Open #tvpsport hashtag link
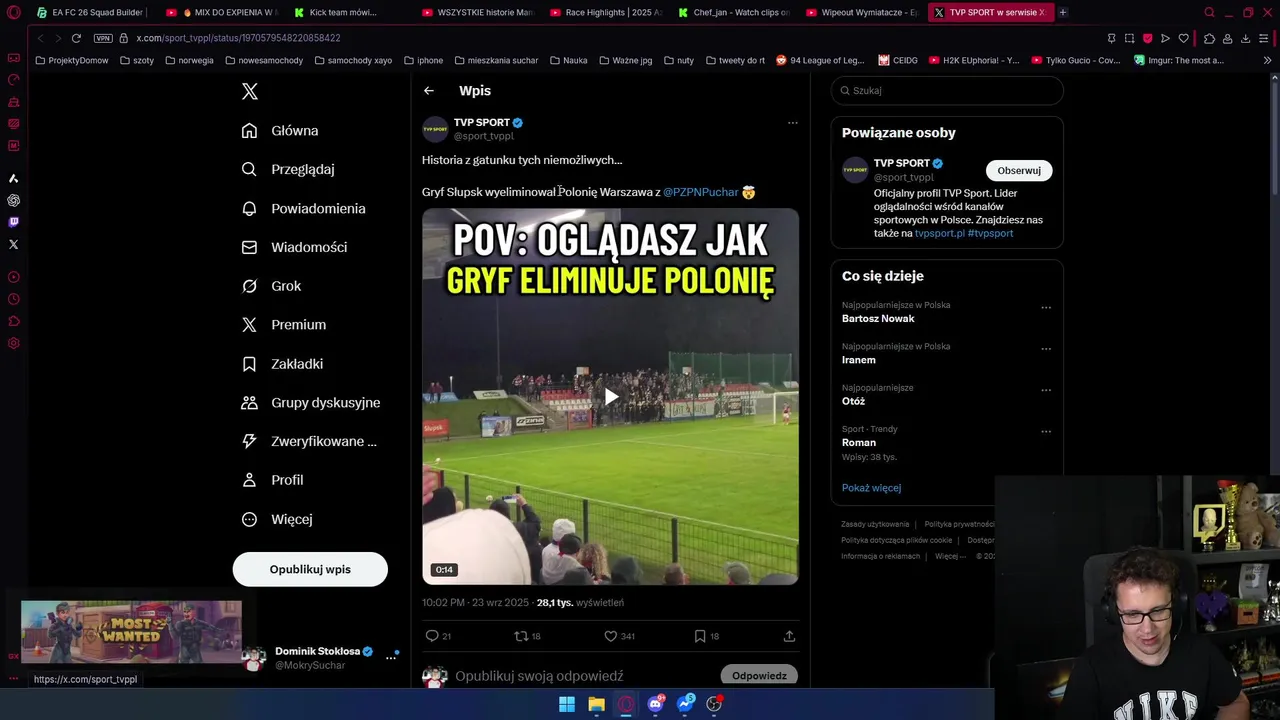This screenshot has width=1280, height=720. pos(991,233)
